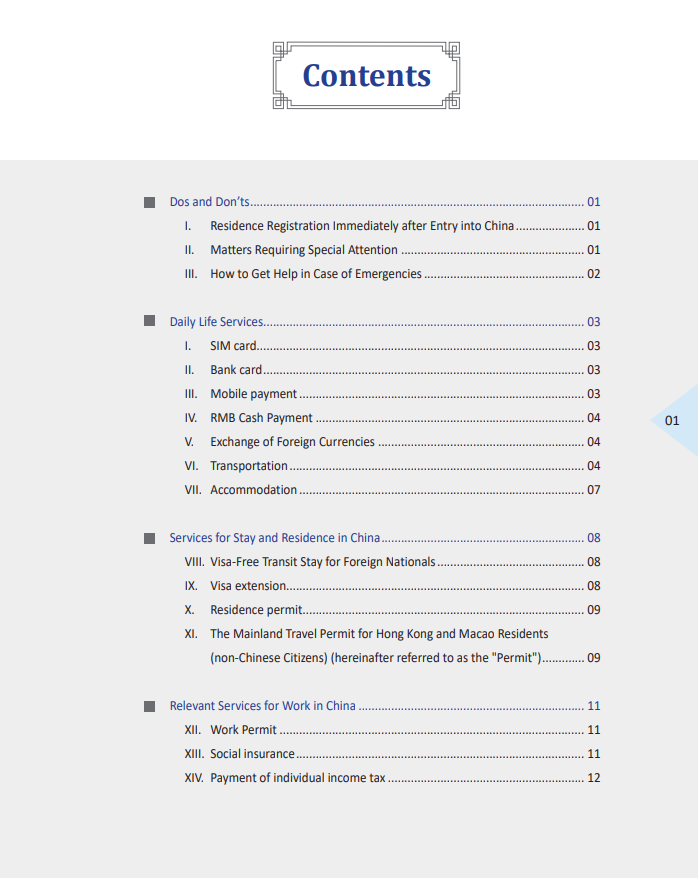Go to Residence Registration Immediately after Entry entry

point(361,226)
